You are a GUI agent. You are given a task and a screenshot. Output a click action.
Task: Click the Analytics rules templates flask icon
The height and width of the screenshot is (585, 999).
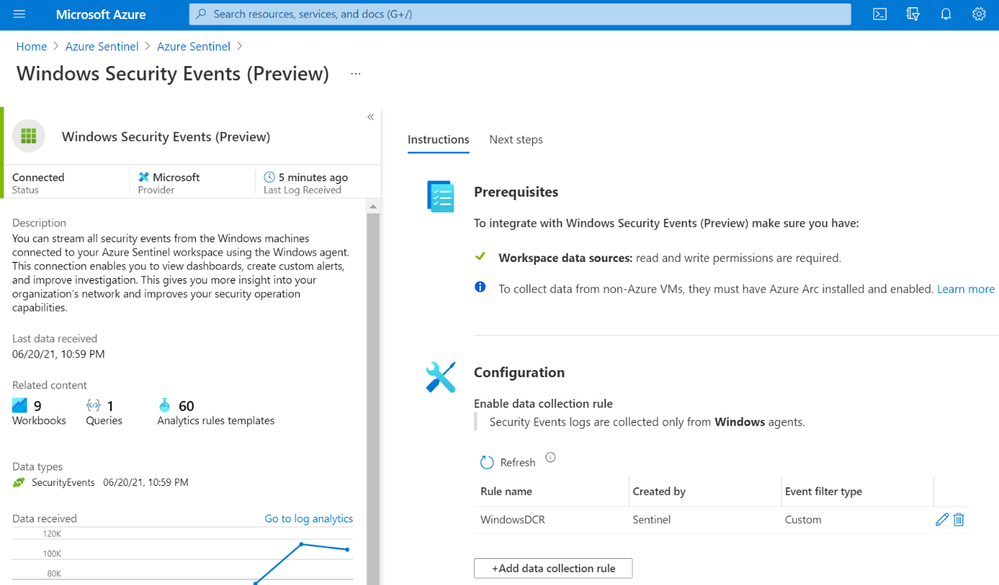pyautogui.click(x=164, y=405)
